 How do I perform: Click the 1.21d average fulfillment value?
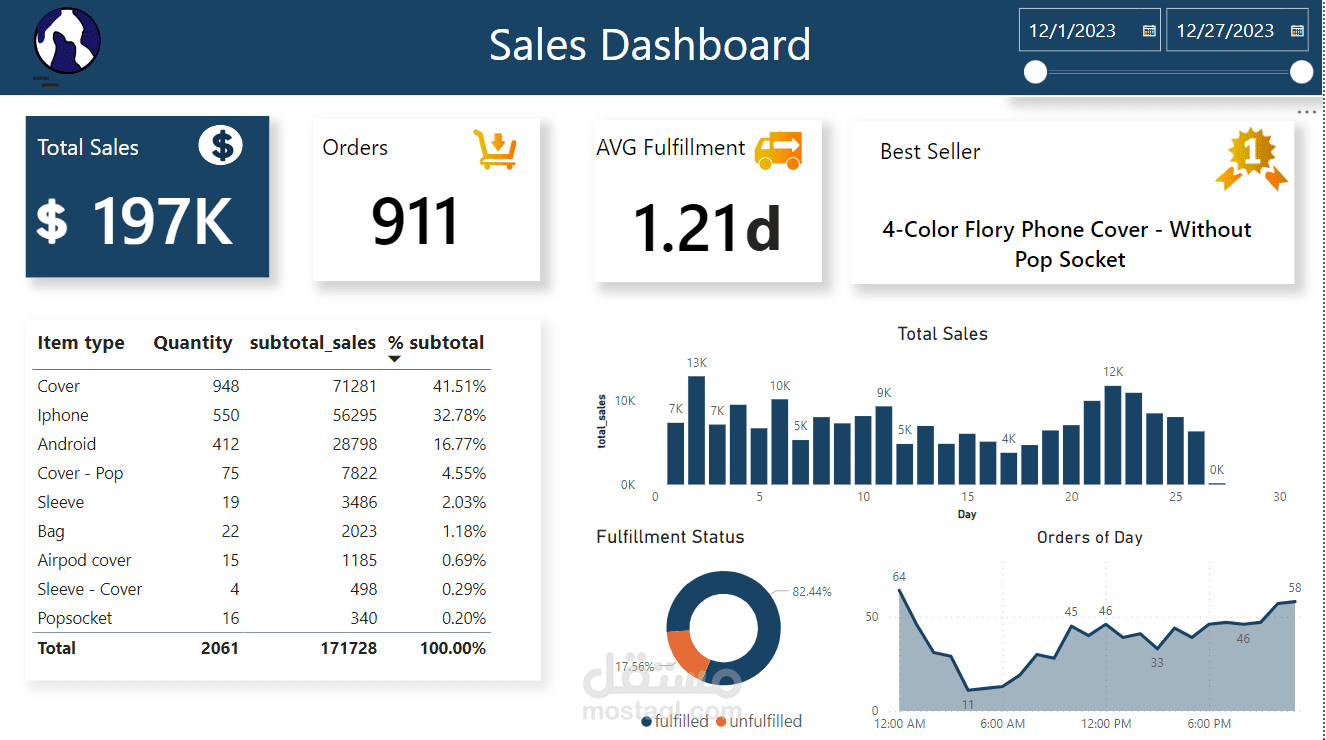pyautogui.click(x=707, y=227)
